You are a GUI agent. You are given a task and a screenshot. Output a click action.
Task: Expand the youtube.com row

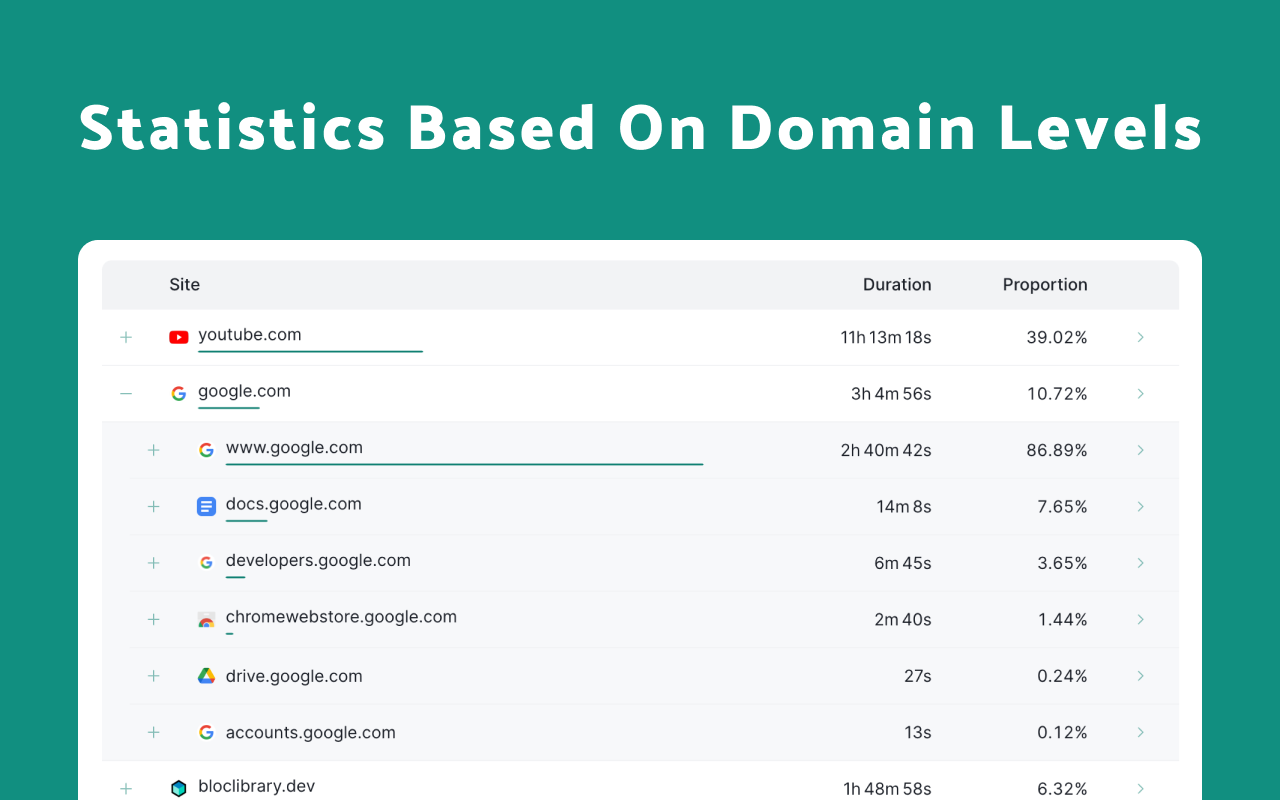coord(126,337)
